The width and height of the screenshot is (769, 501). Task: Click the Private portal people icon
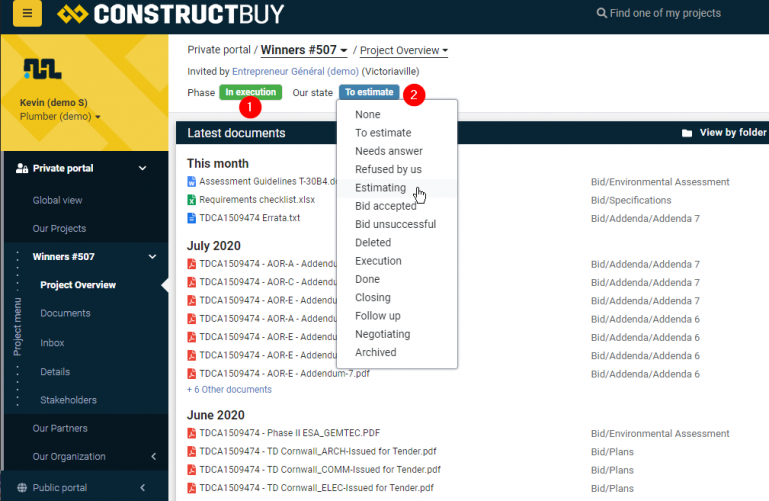pos(22,168)
